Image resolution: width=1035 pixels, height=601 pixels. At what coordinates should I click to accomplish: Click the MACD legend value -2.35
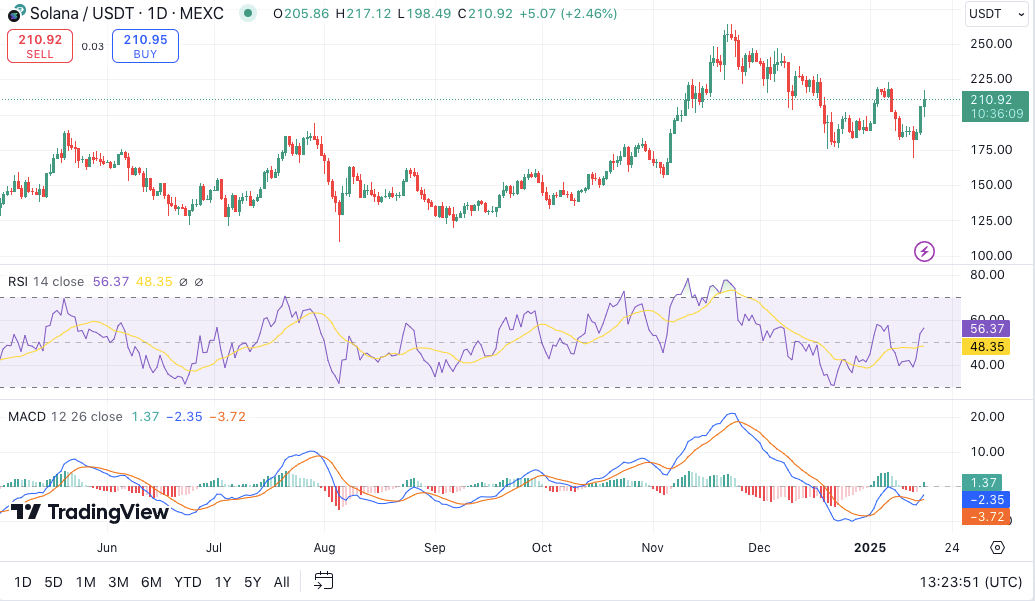coord(184,417)
